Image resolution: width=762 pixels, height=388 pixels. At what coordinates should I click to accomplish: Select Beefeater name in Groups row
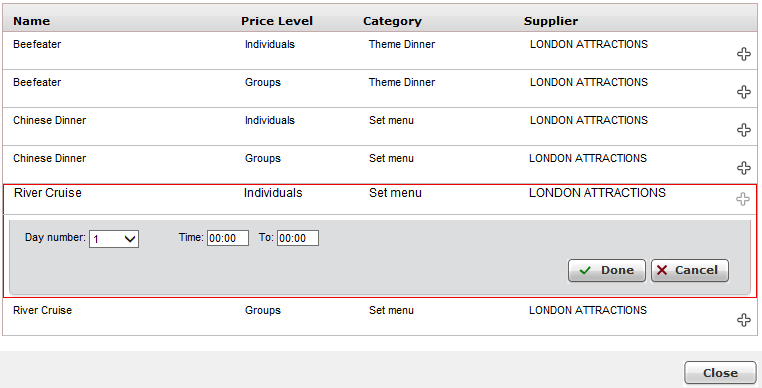tap(37, 82)
